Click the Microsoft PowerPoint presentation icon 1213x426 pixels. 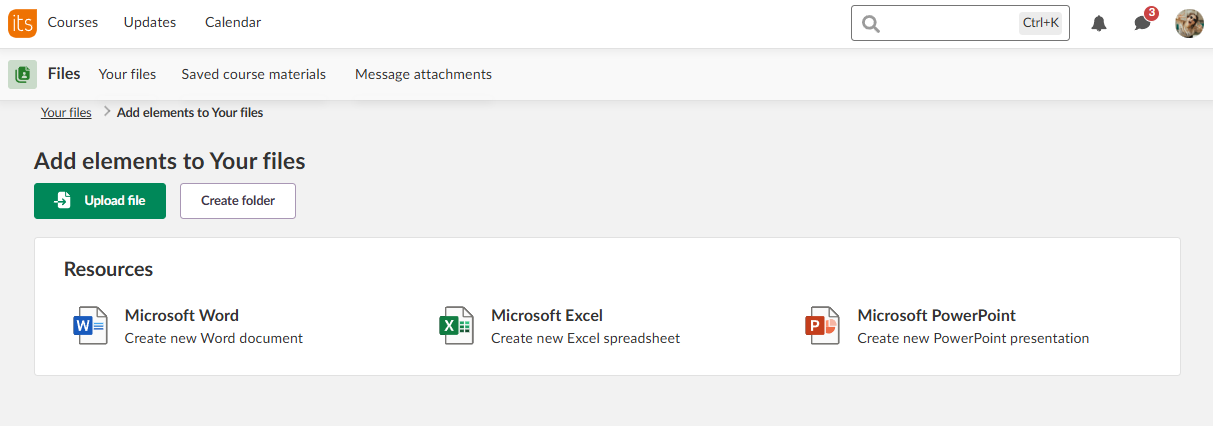(x=822, y=326)
